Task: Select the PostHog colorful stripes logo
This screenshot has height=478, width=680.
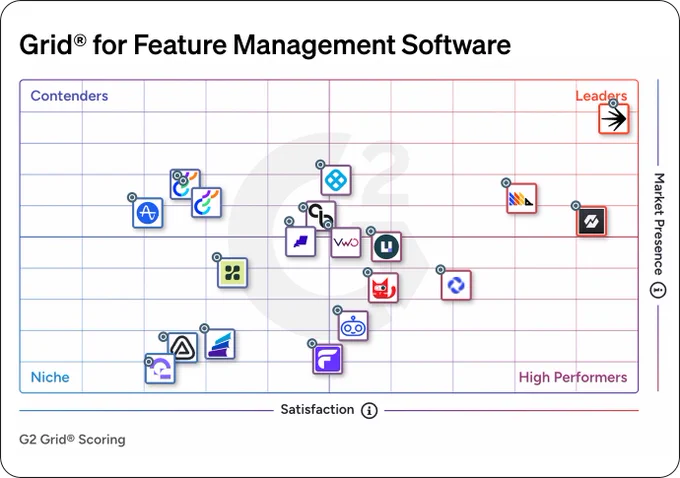Action: (x=522, y=198)
